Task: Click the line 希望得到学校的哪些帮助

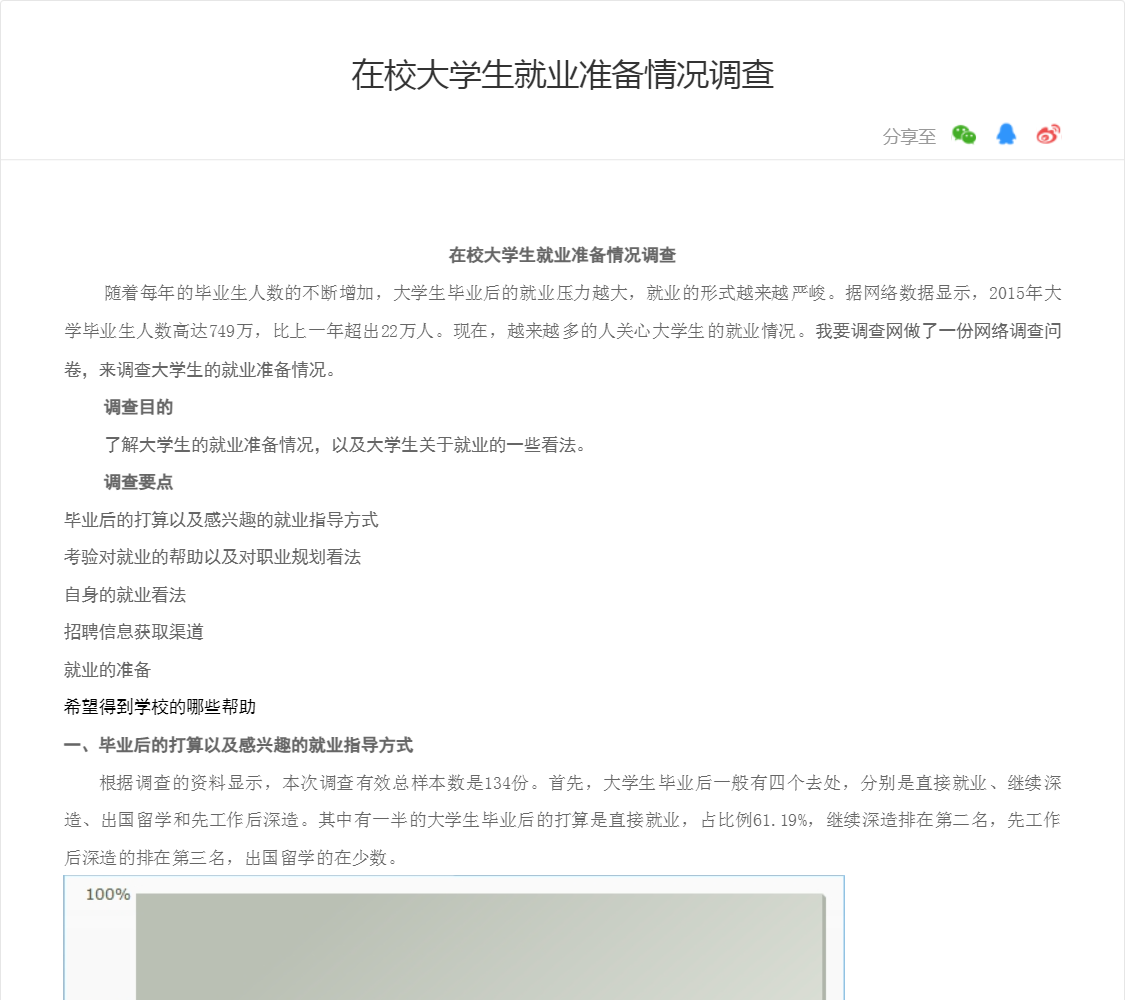Action: pos(160,707)
